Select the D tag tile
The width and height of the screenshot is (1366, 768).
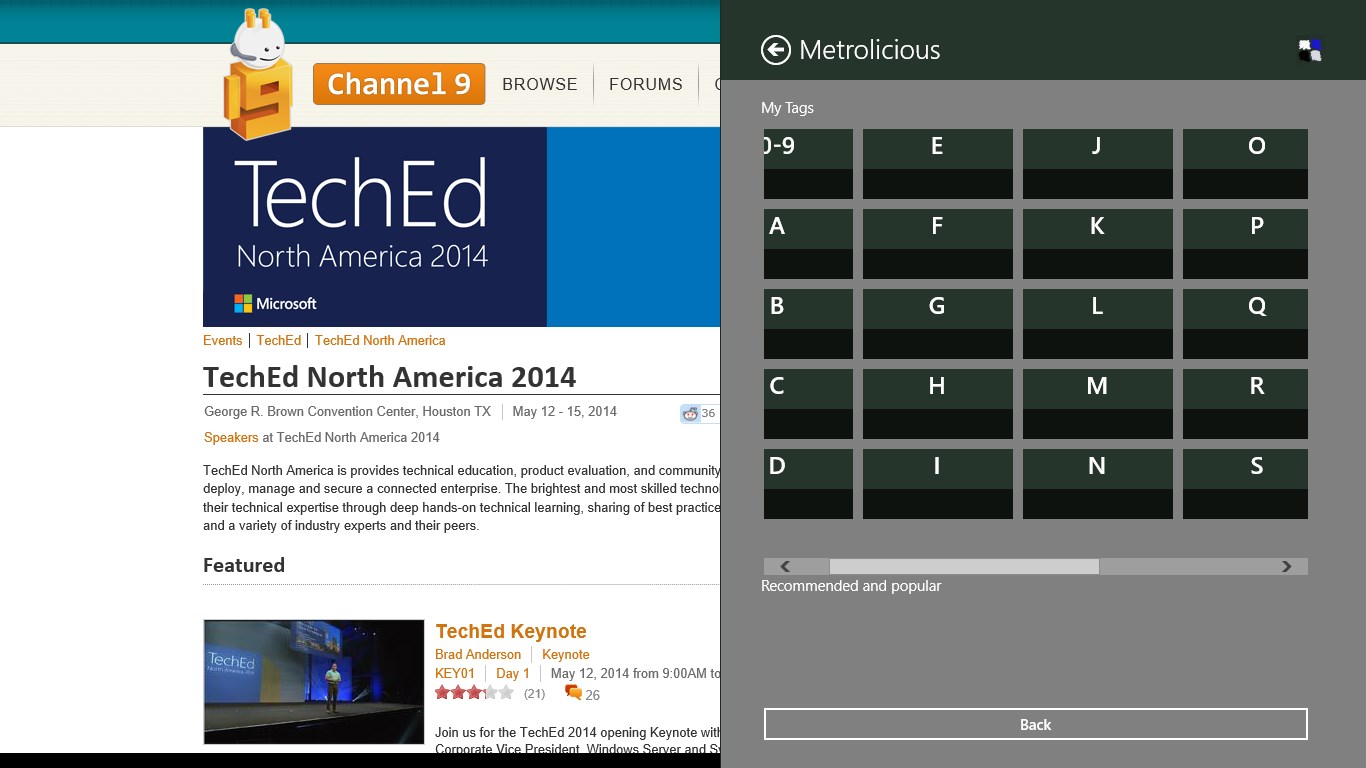(808, 484)
